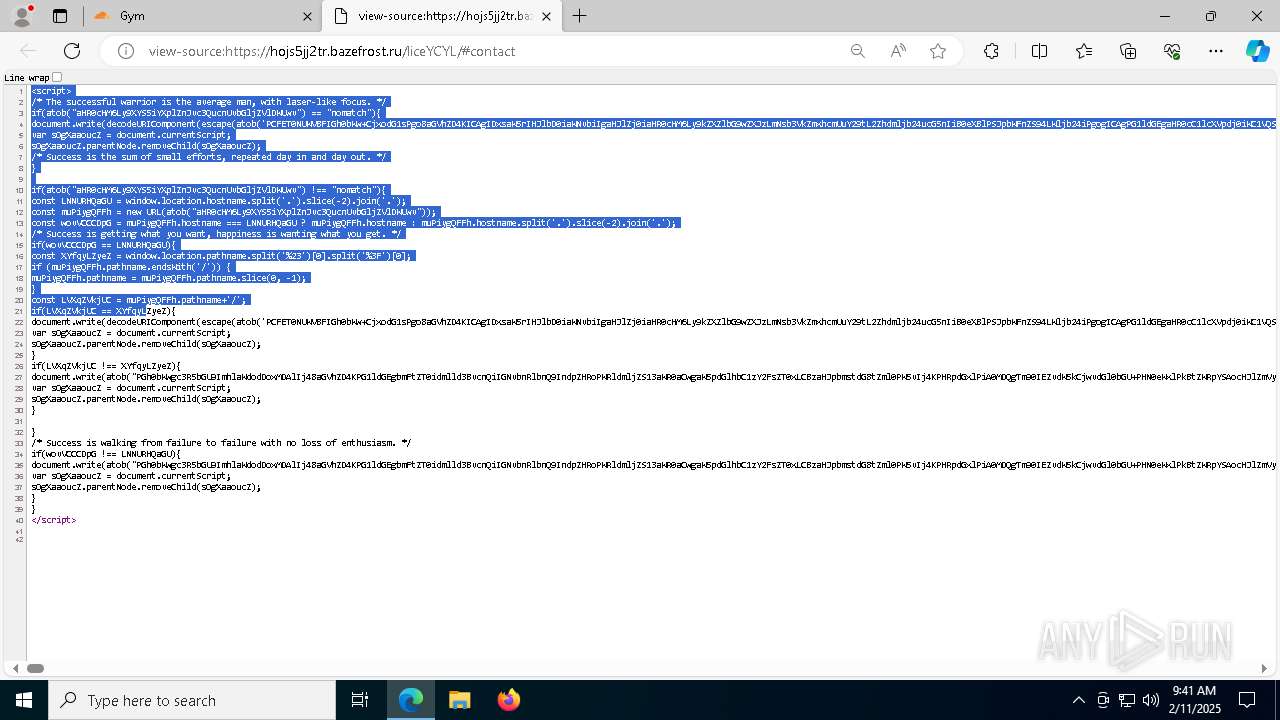Launch Copilot sidebar
This screenshot has height=720, width=1280.
(1257, 51)
